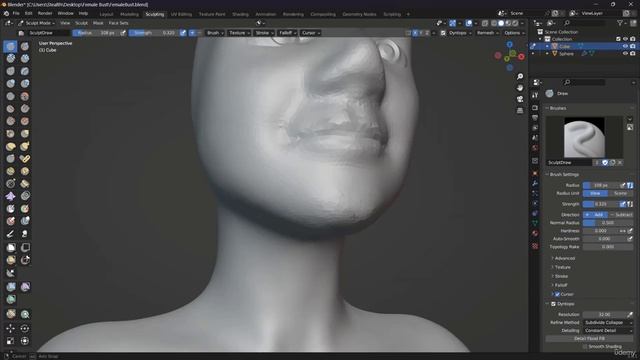
Task: Open the Sculpt Mode dropdown
Action: click(36, 23)
